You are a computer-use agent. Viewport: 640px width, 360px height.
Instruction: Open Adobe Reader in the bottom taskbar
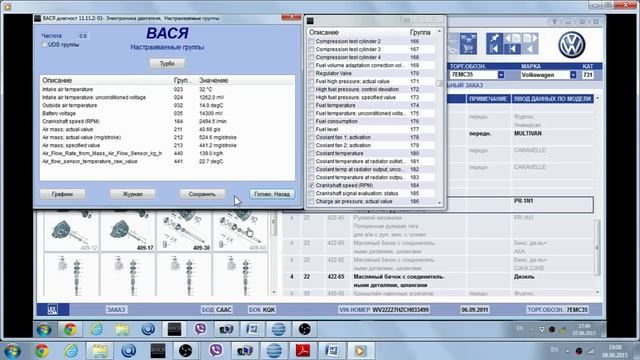(x=302, y=350)
